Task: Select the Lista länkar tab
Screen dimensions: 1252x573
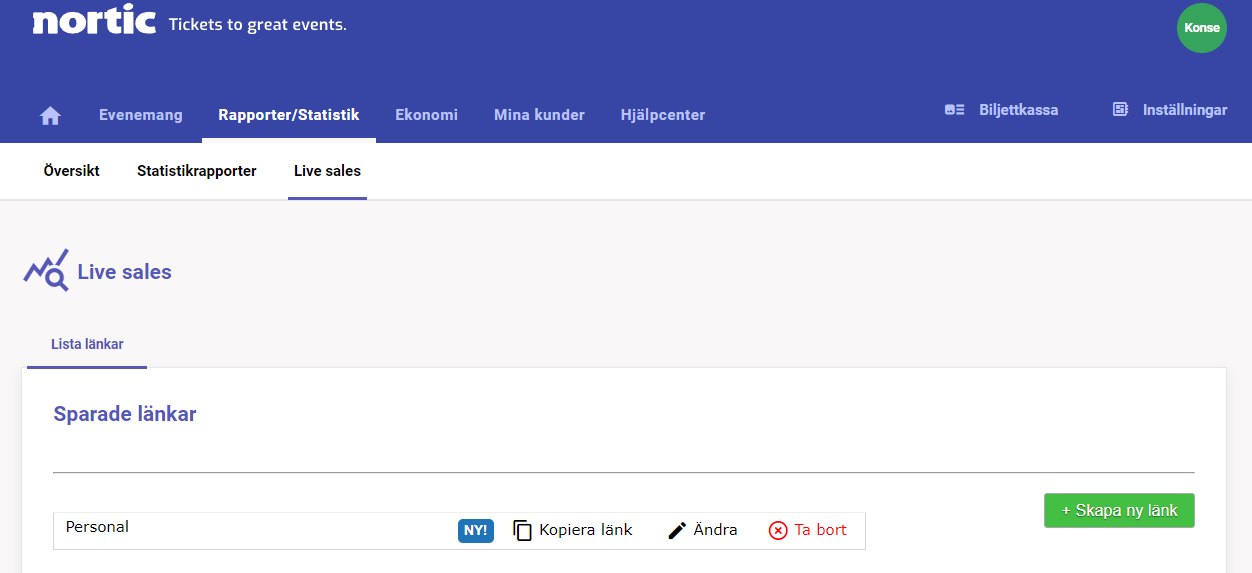Action: [87, 344]
